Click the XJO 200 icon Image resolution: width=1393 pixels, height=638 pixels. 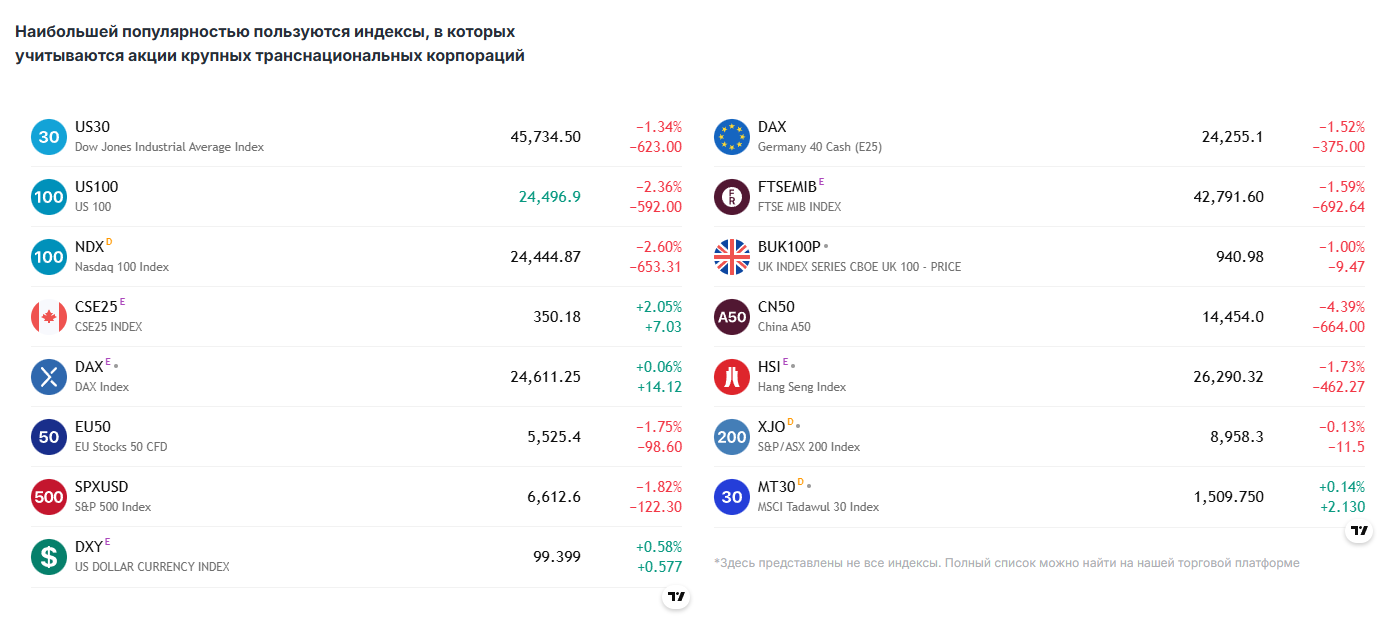tap(732, 437)
